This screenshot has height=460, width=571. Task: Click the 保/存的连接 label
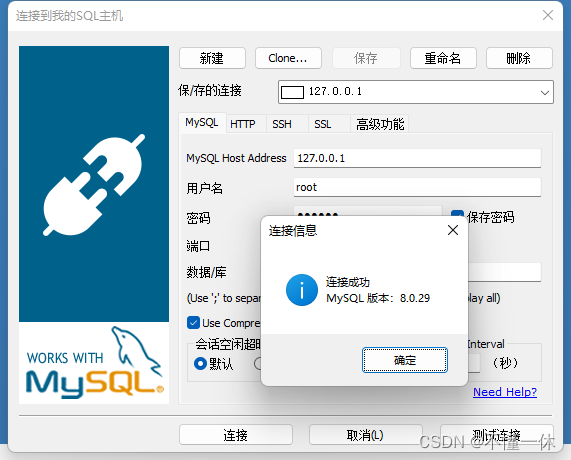coord(210,90)
